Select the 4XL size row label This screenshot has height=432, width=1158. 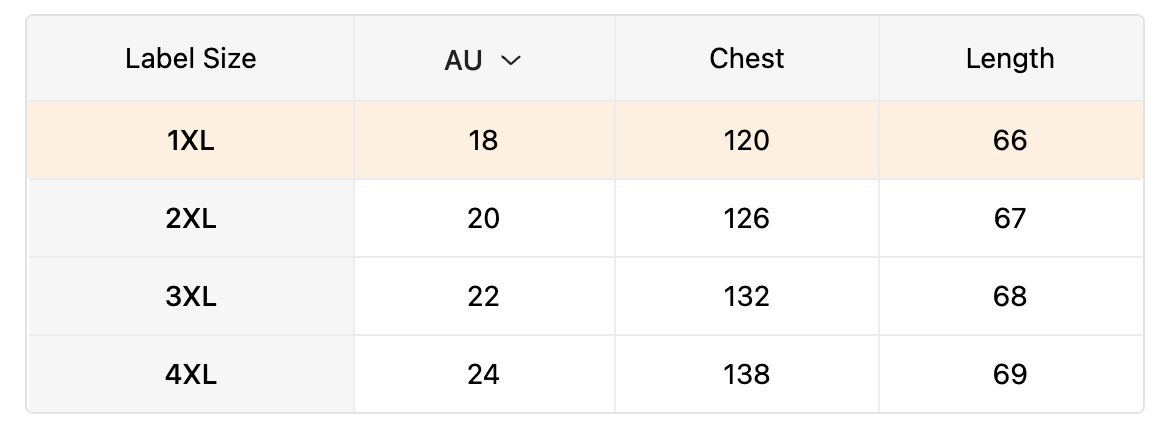click(190, 374)
